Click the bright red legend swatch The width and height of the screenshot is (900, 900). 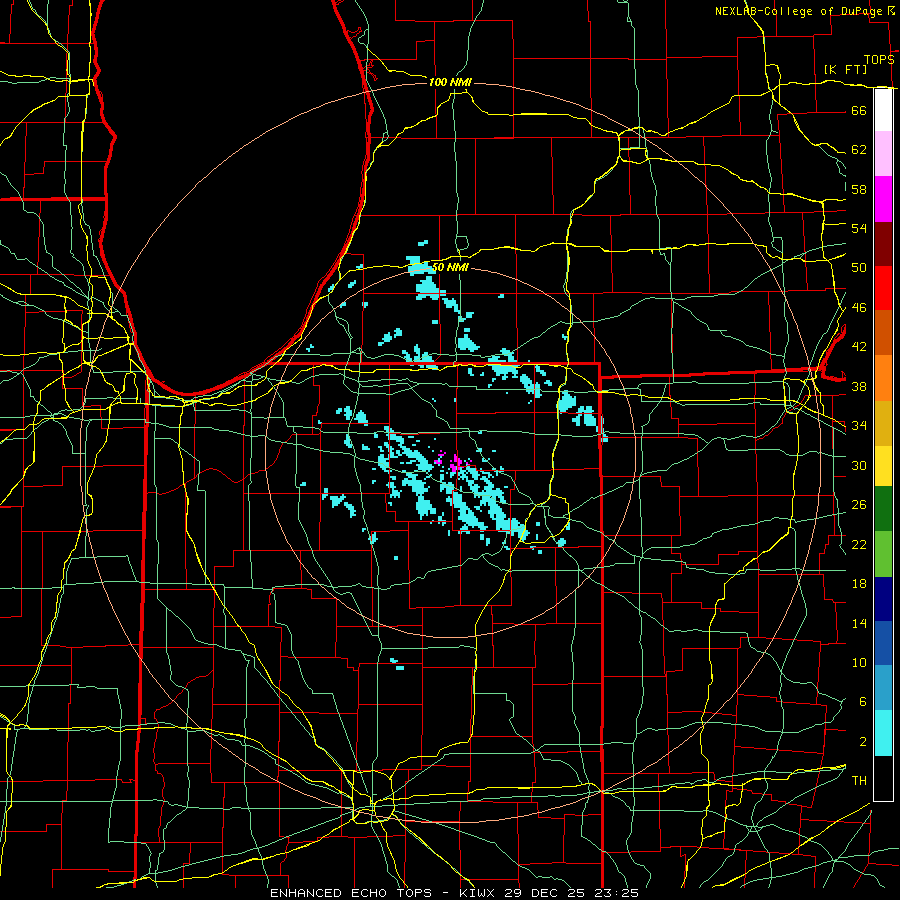click(x=883, y=288)
